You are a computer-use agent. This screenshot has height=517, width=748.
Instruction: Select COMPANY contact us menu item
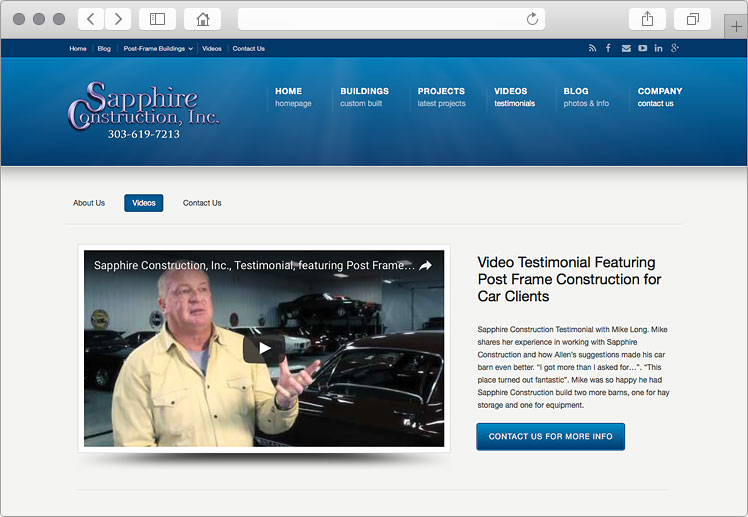point(660,97)
